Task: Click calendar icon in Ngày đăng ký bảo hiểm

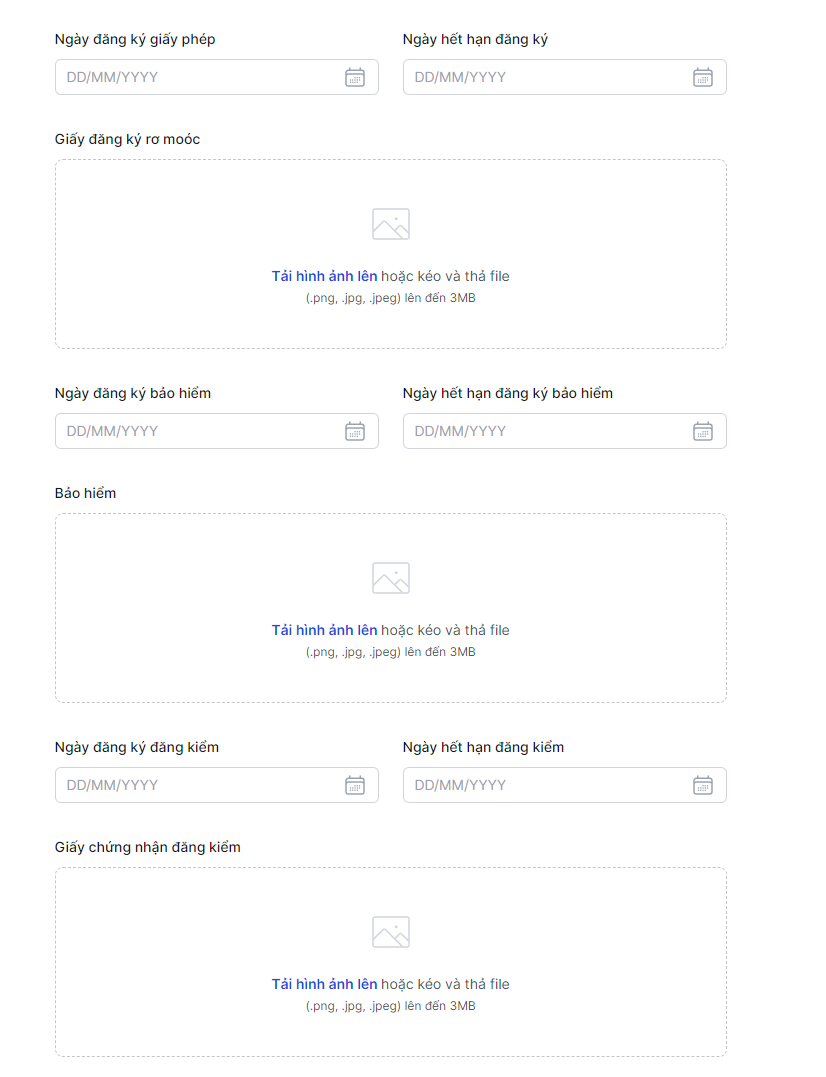Action: pyautogui.click(x=355, y=431)
